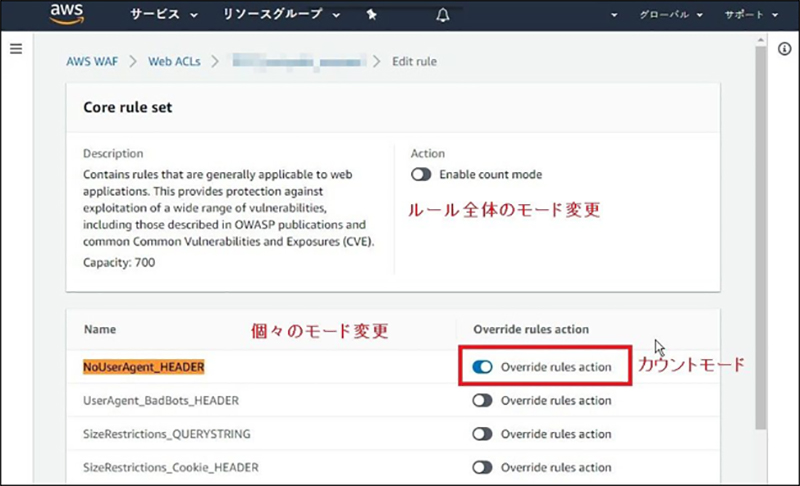Click the Edit rule breadcrumb text

coord(414,62)
